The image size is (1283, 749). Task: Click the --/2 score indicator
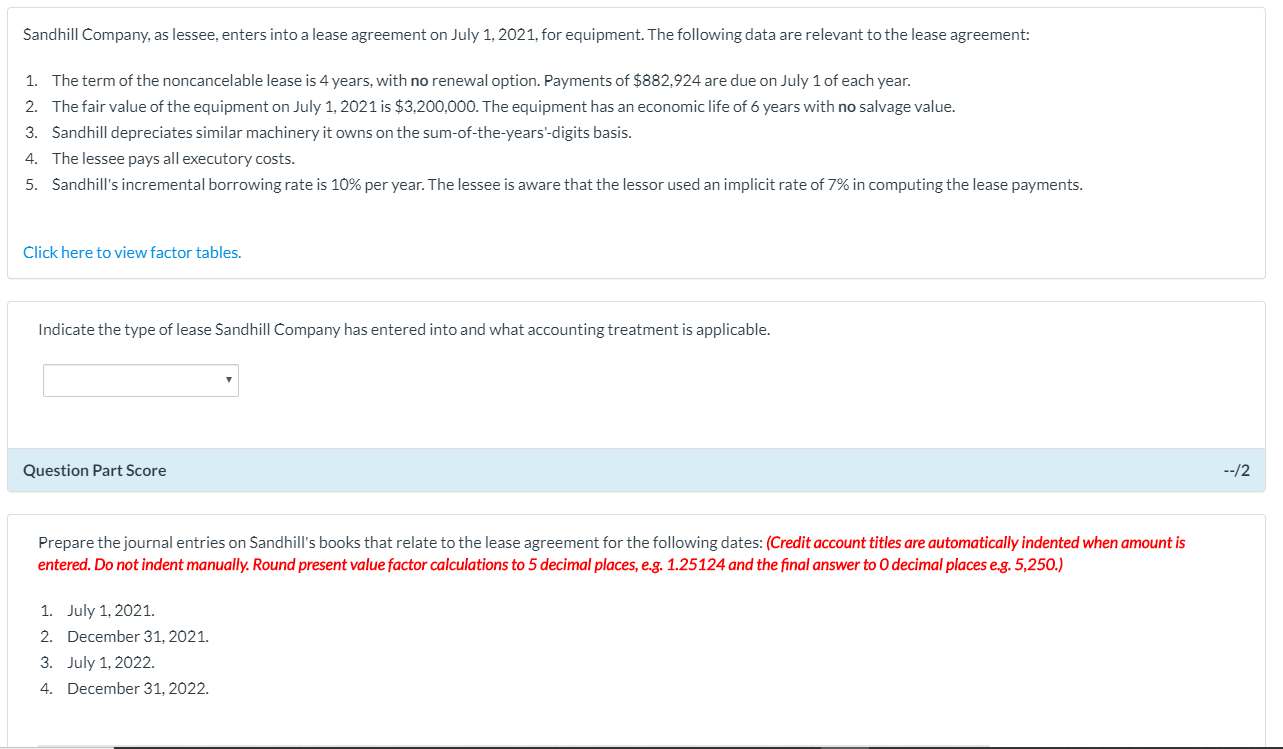click(x=1236, y=470)
